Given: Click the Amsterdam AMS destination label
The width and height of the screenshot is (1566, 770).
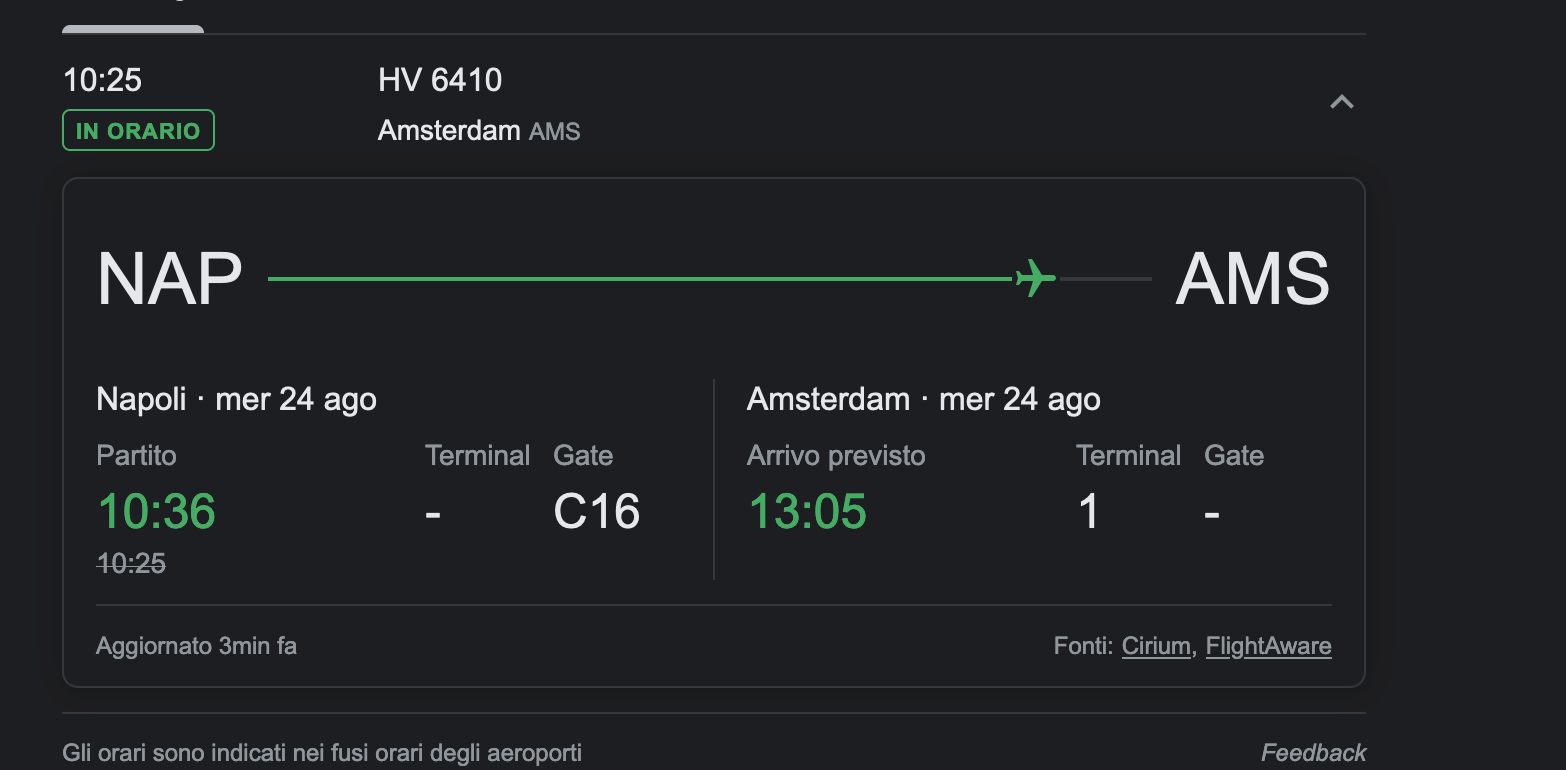Looking at the screenshot, I should pos(479,131).
